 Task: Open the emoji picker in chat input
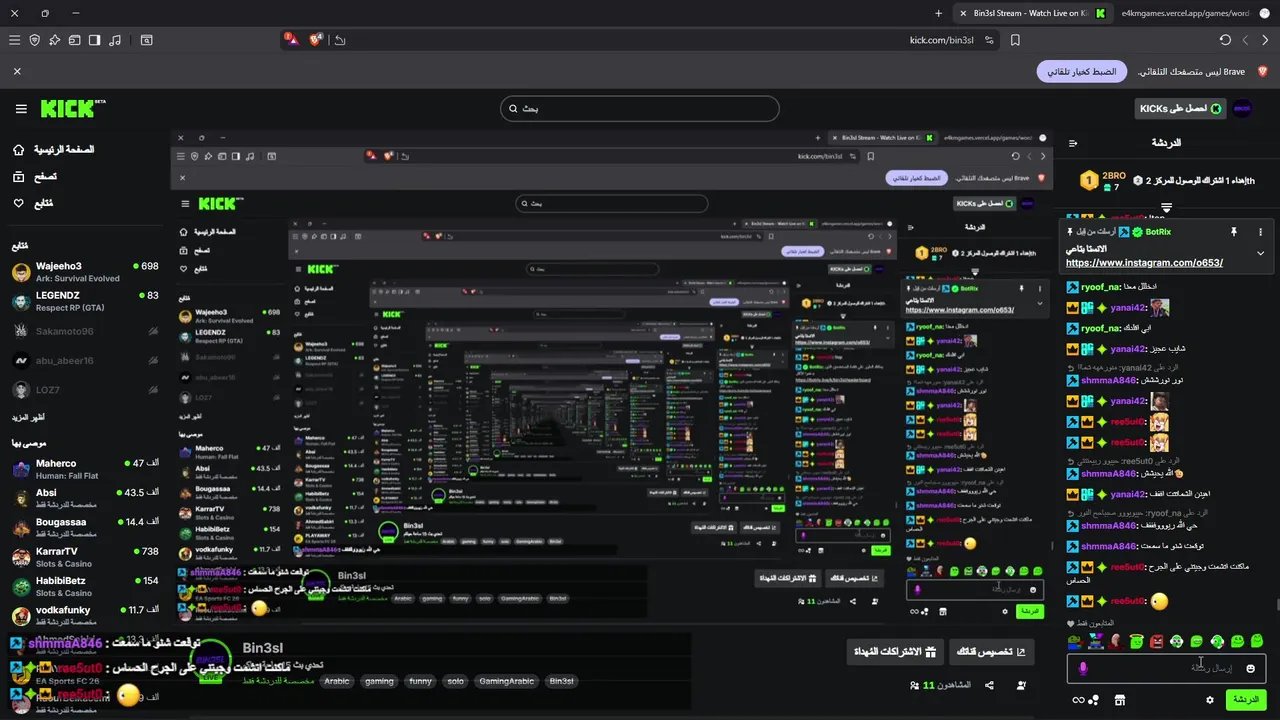[x=1252, y=668]
